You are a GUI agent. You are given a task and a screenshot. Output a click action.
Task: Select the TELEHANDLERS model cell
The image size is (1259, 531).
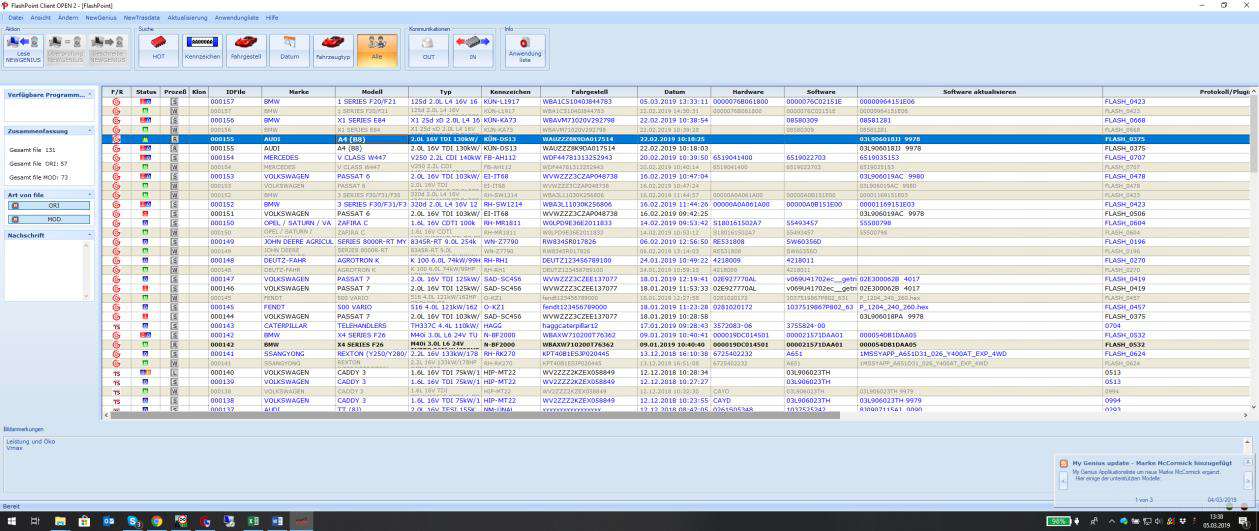(372, 325)
